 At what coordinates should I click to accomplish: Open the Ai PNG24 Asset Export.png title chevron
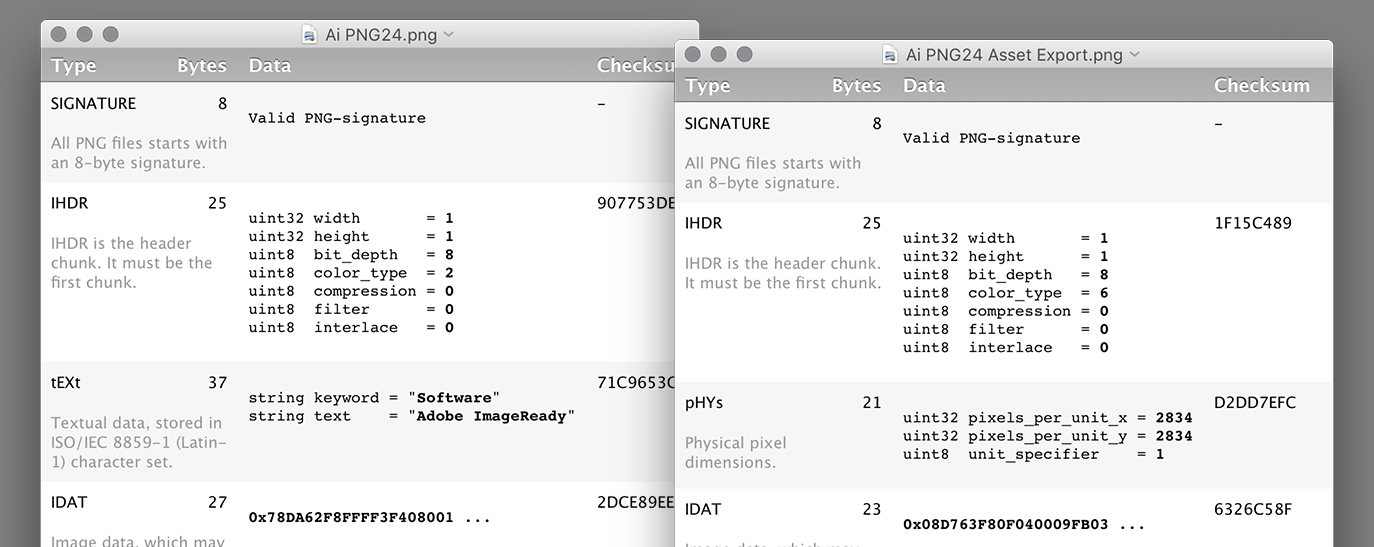coord(1134,54)
